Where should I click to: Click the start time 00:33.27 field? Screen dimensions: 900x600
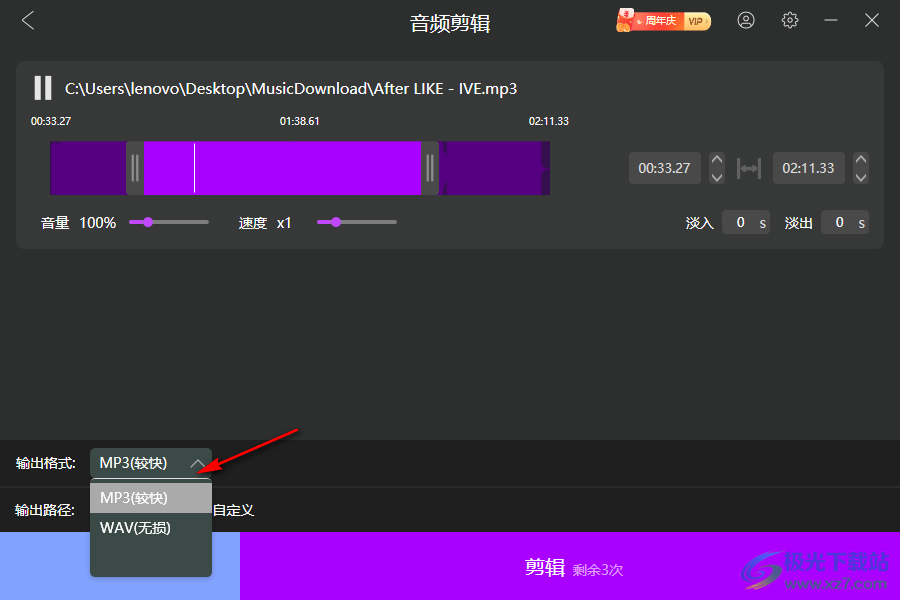click(x=664, y=168)
